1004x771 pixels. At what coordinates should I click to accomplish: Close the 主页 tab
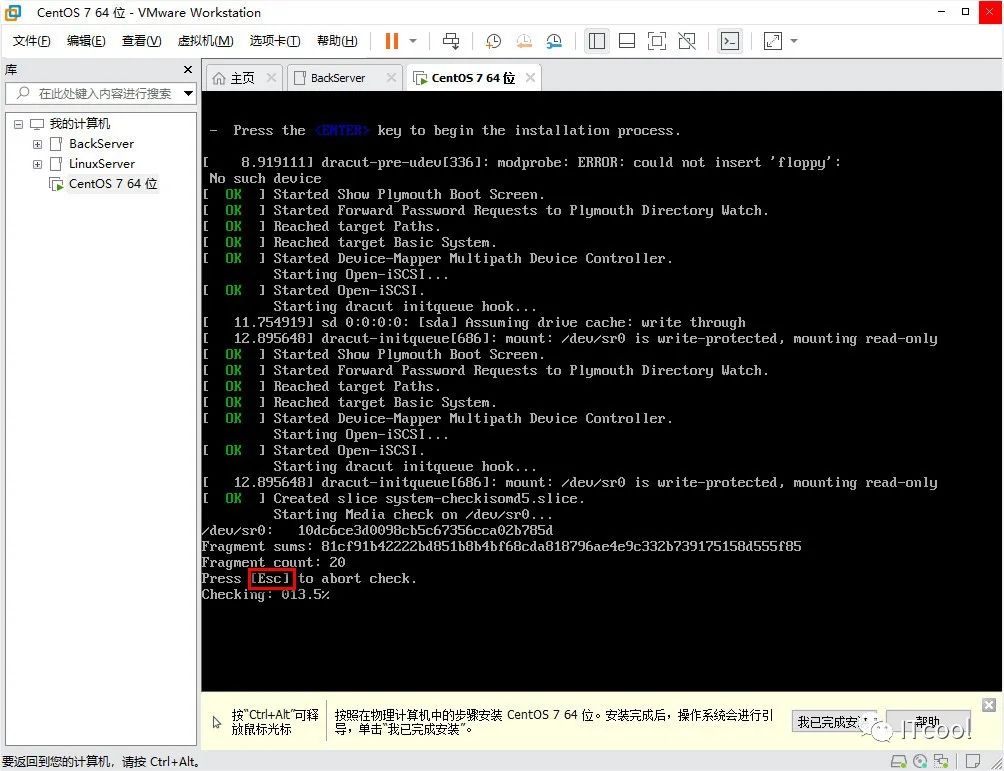click(271, 77)
